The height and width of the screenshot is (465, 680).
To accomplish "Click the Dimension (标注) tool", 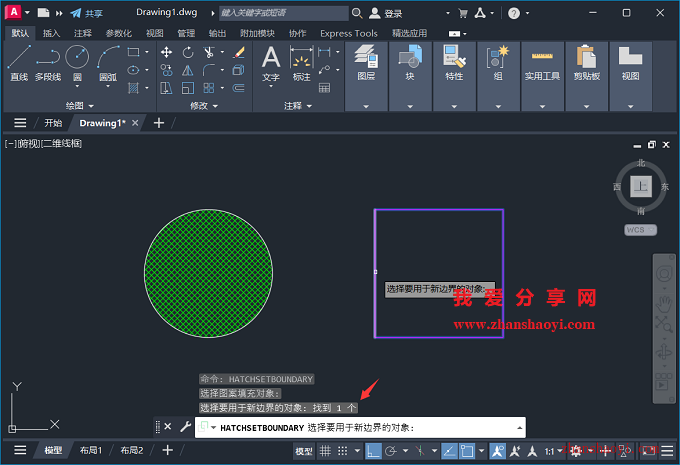I will pos(301,63).
